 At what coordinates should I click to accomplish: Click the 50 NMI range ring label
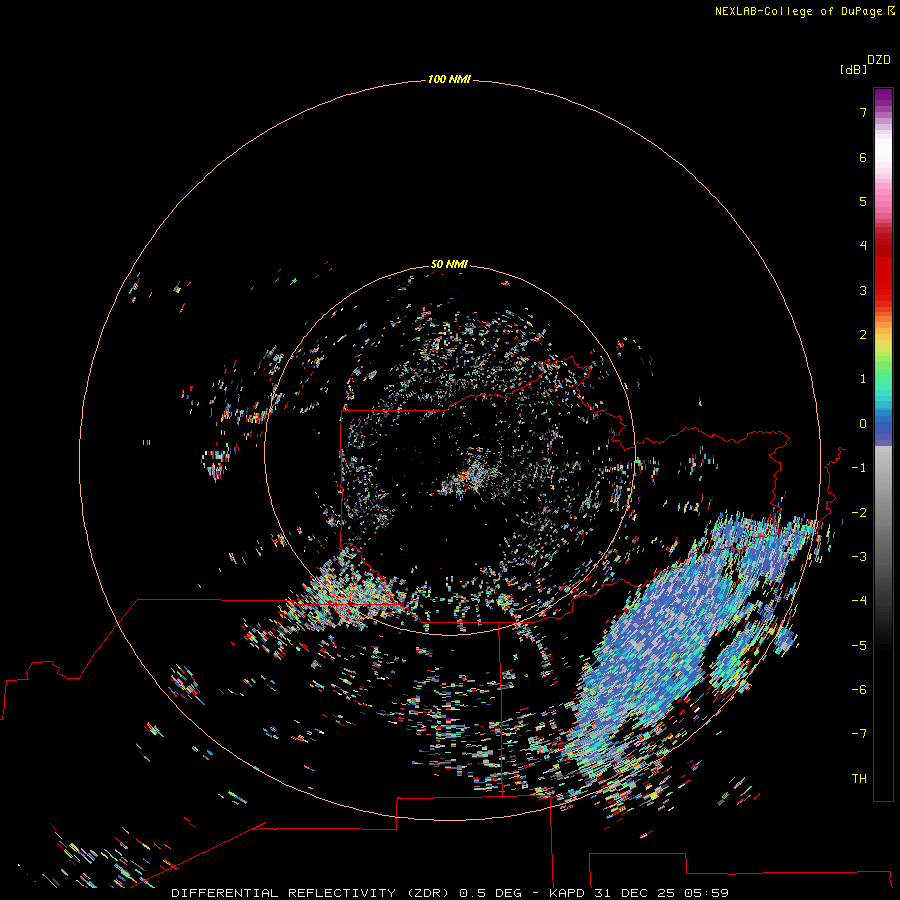pos(449,264)
